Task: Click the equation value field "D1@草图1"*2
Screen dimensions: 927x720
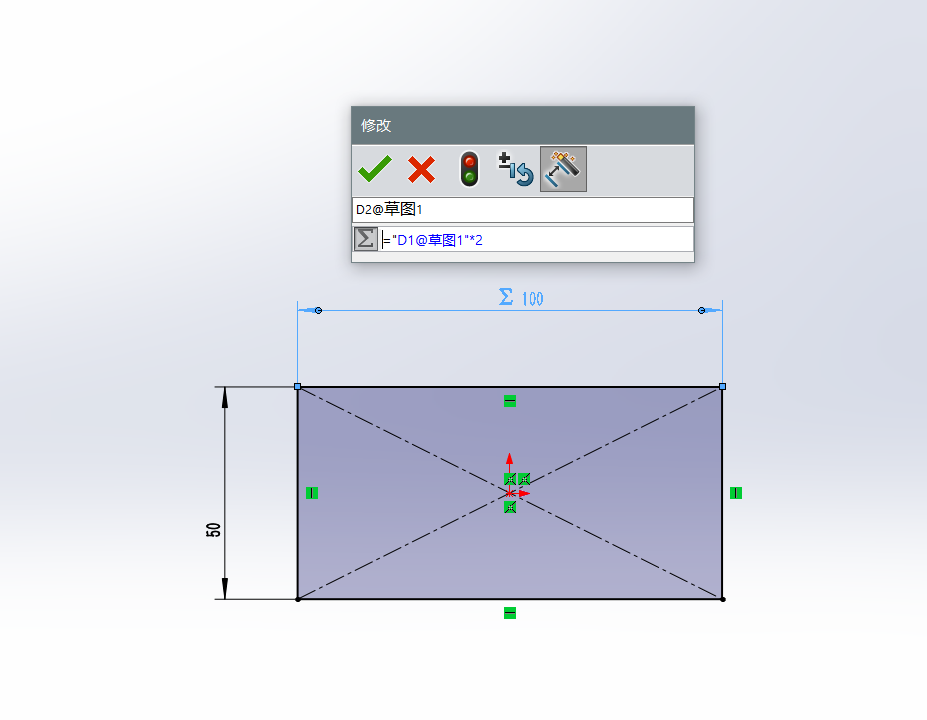Action: pos(536,239)
